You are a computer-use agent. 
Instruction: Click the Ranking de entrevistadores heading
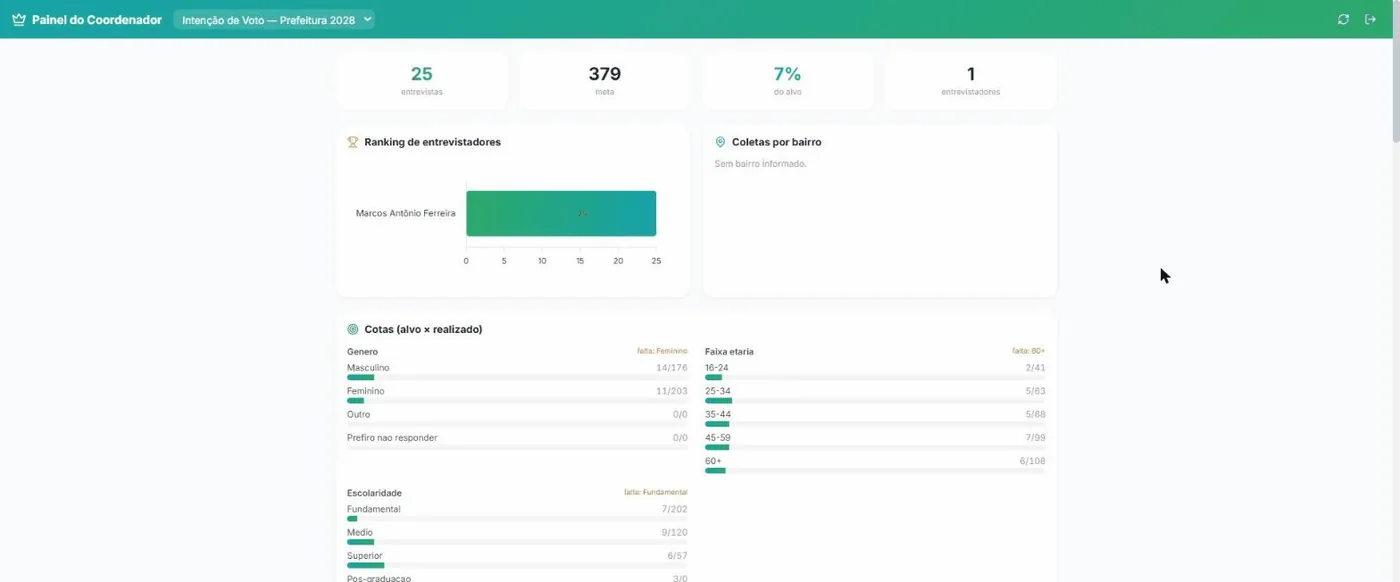[x=432, y=142]
